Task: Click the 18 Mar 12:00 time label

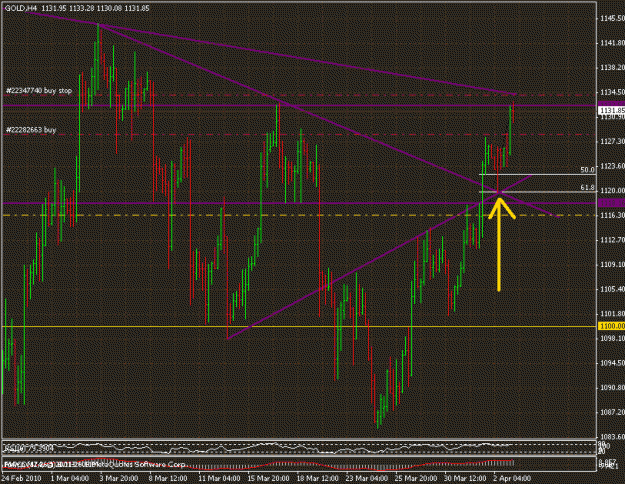Action: [x=317, y=478]
